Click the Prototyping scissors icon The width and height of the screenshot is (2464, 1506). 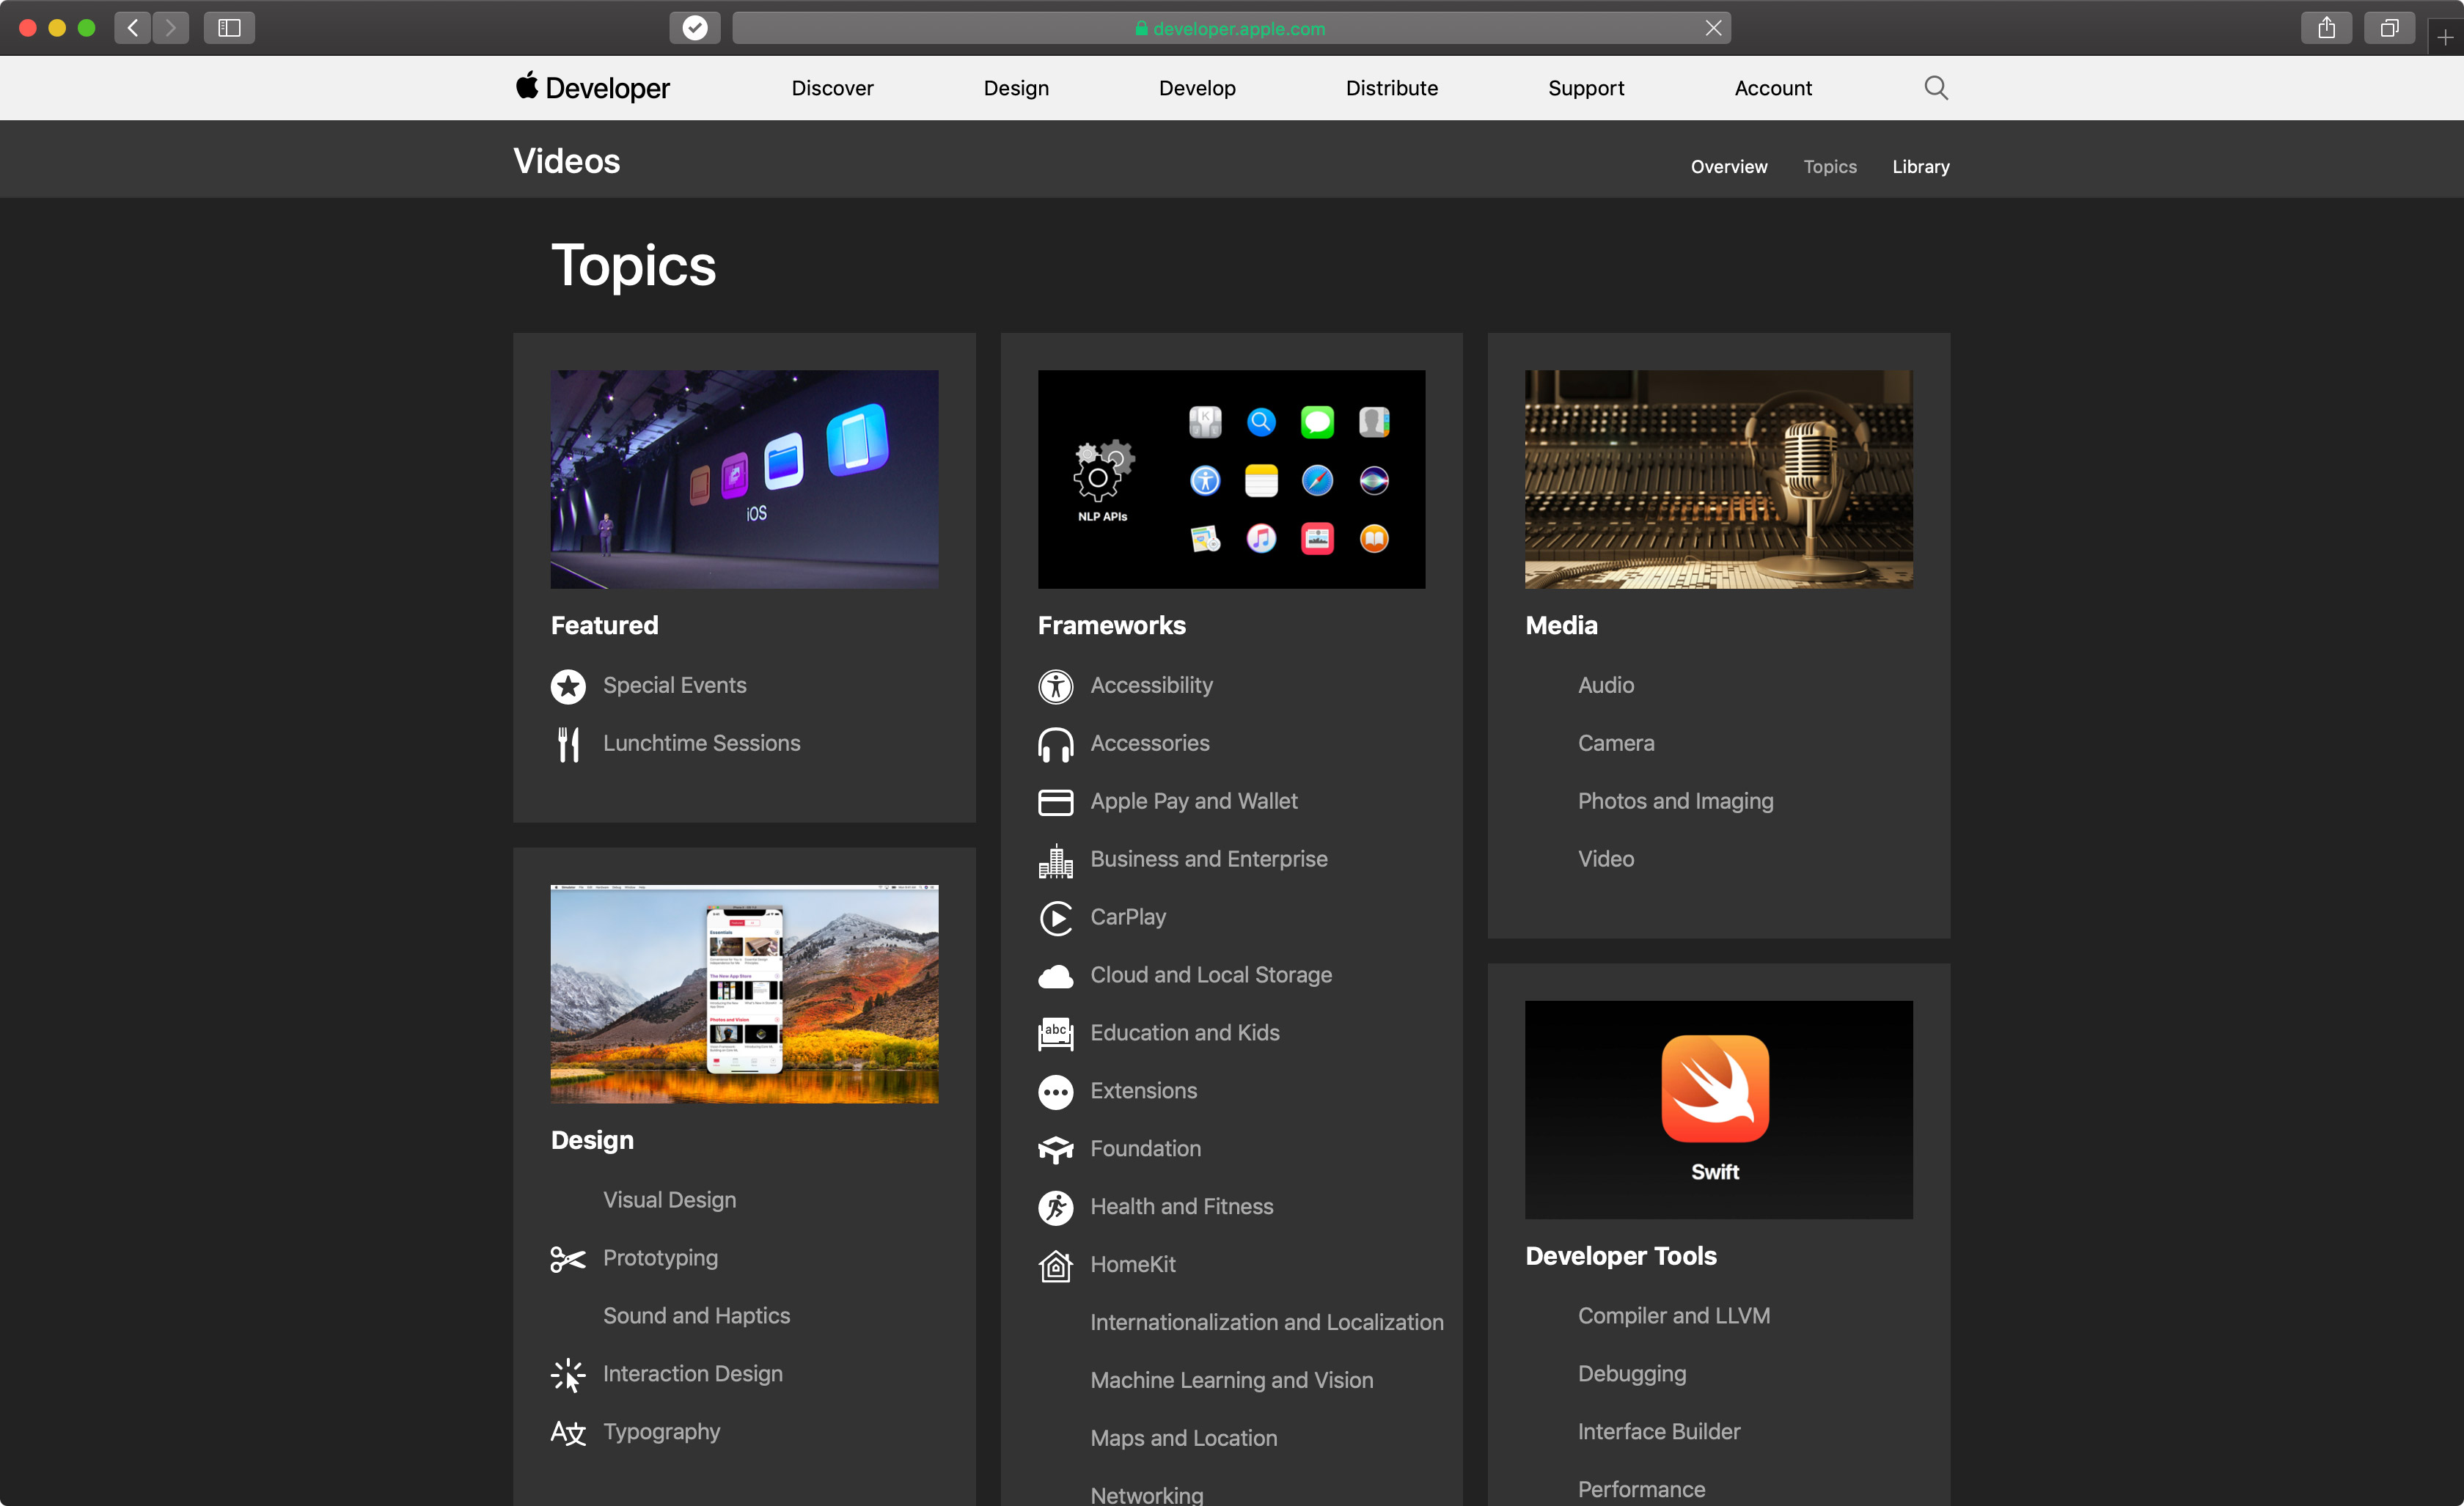(567, 1259)
